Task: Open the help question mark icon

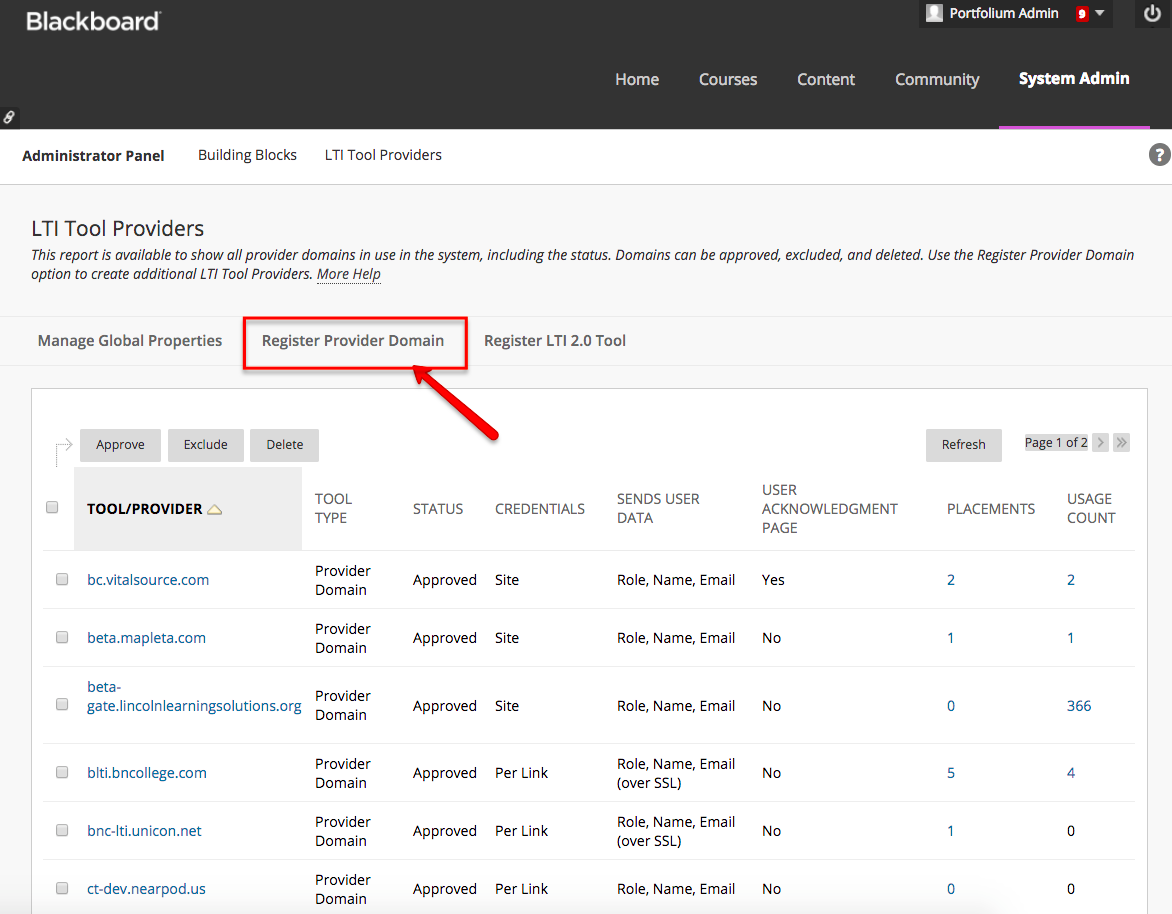Action: click(1159, 155)
